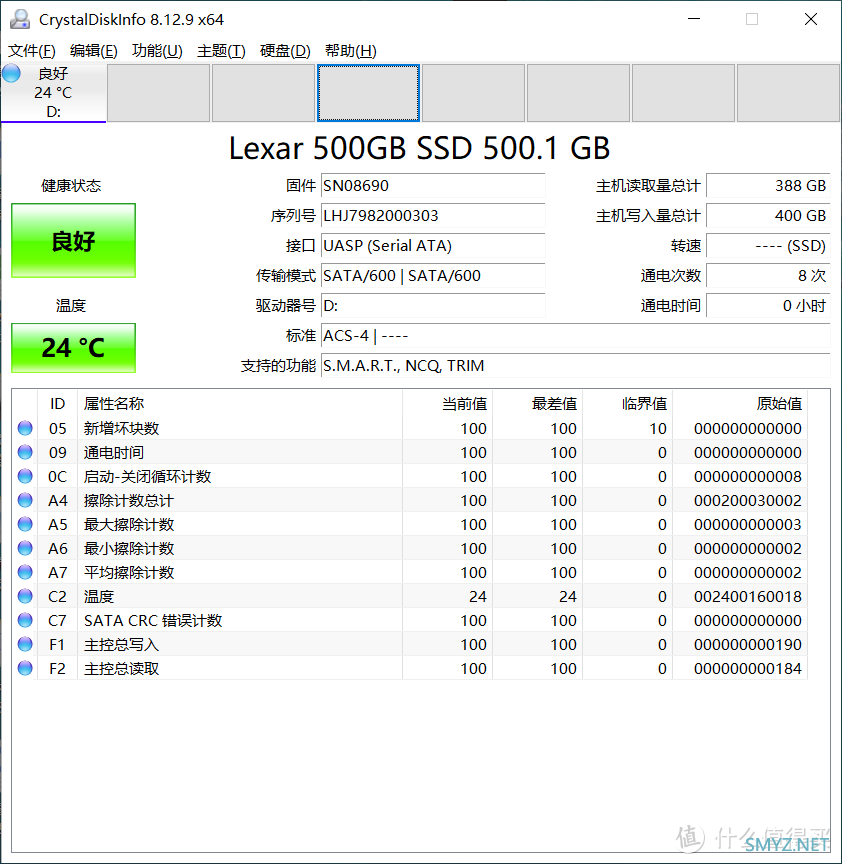Click the 原始值 column header
Screen dimensions: 842x864
click(740, 404)
